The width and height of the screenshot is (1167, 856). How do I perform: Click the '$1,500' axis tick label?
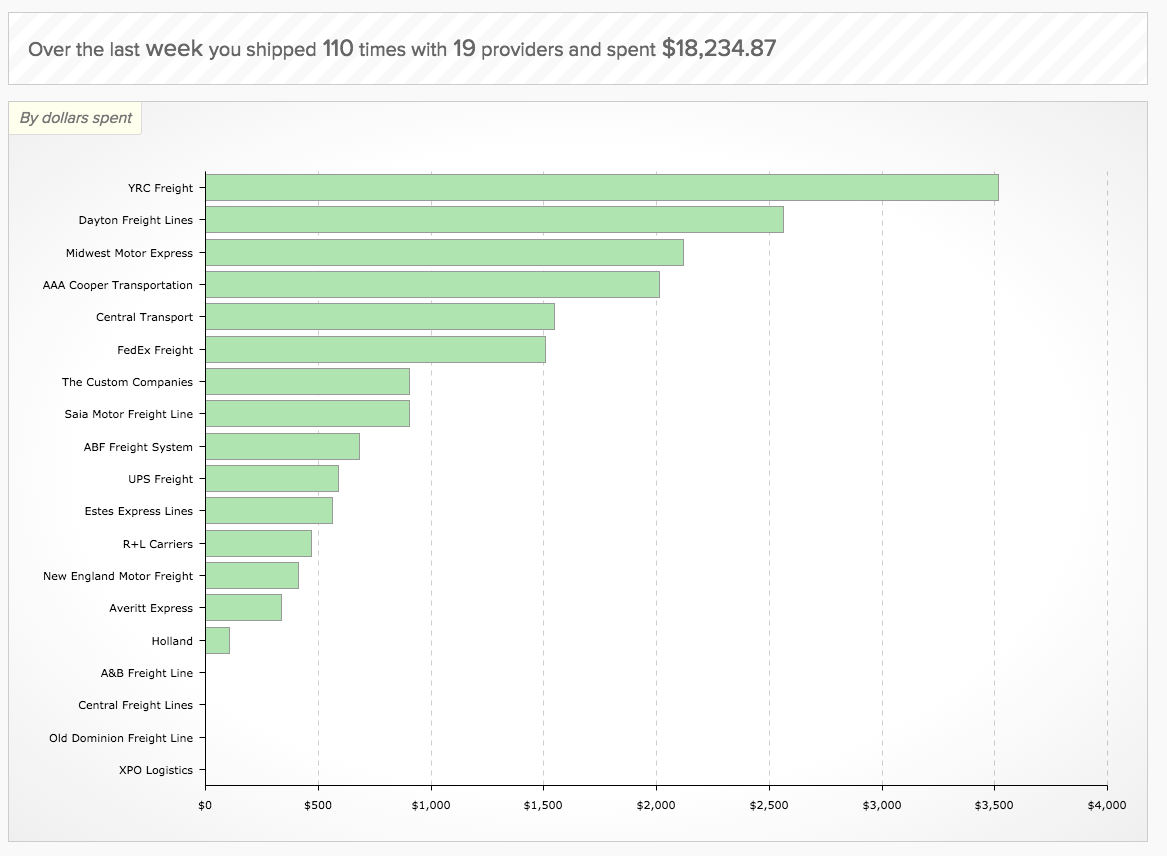point(543,805)
